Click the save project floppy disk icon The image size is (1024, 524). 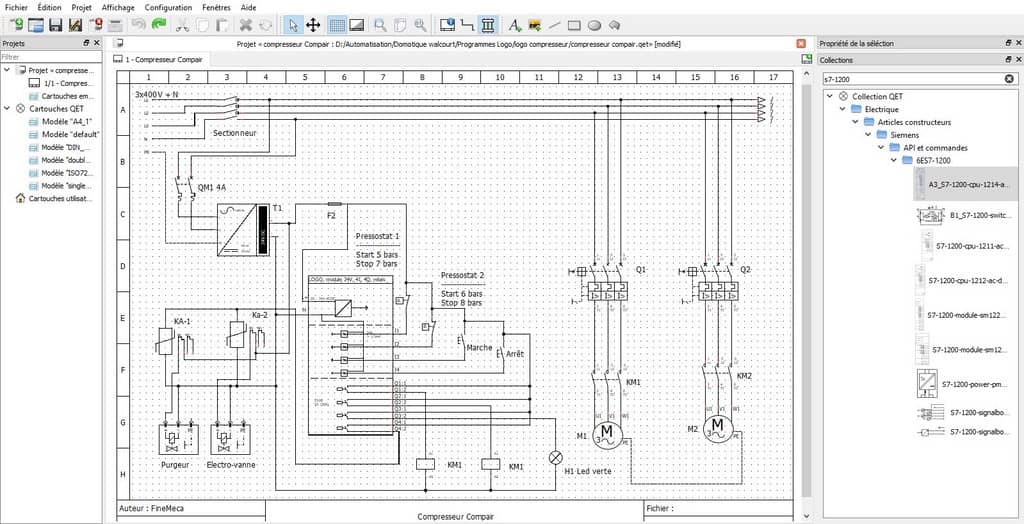point(55,24)
